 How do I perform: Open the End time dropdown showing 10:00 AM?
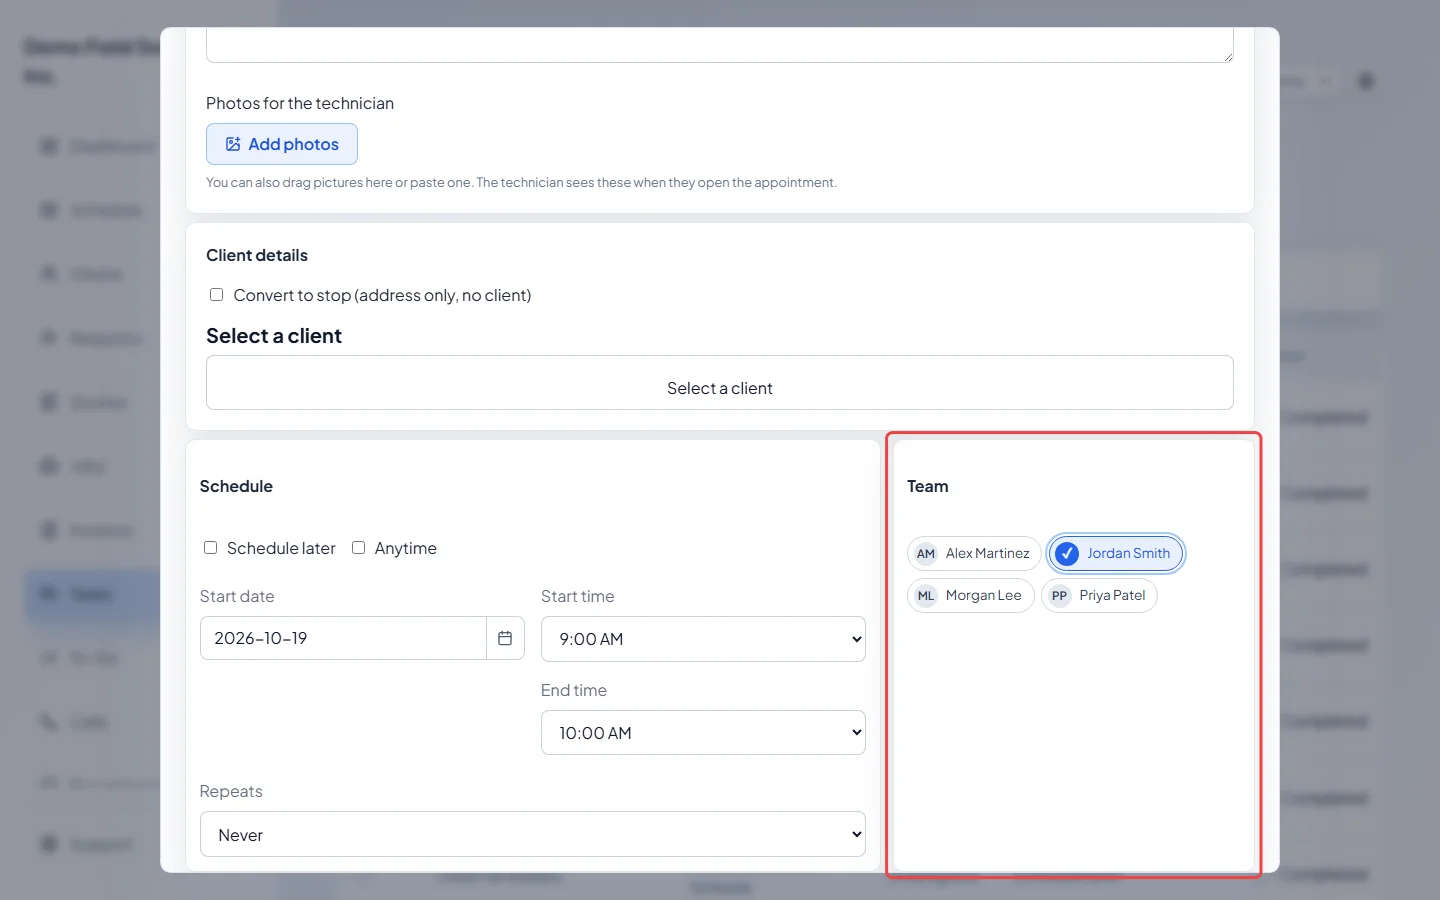coord(703,733)
